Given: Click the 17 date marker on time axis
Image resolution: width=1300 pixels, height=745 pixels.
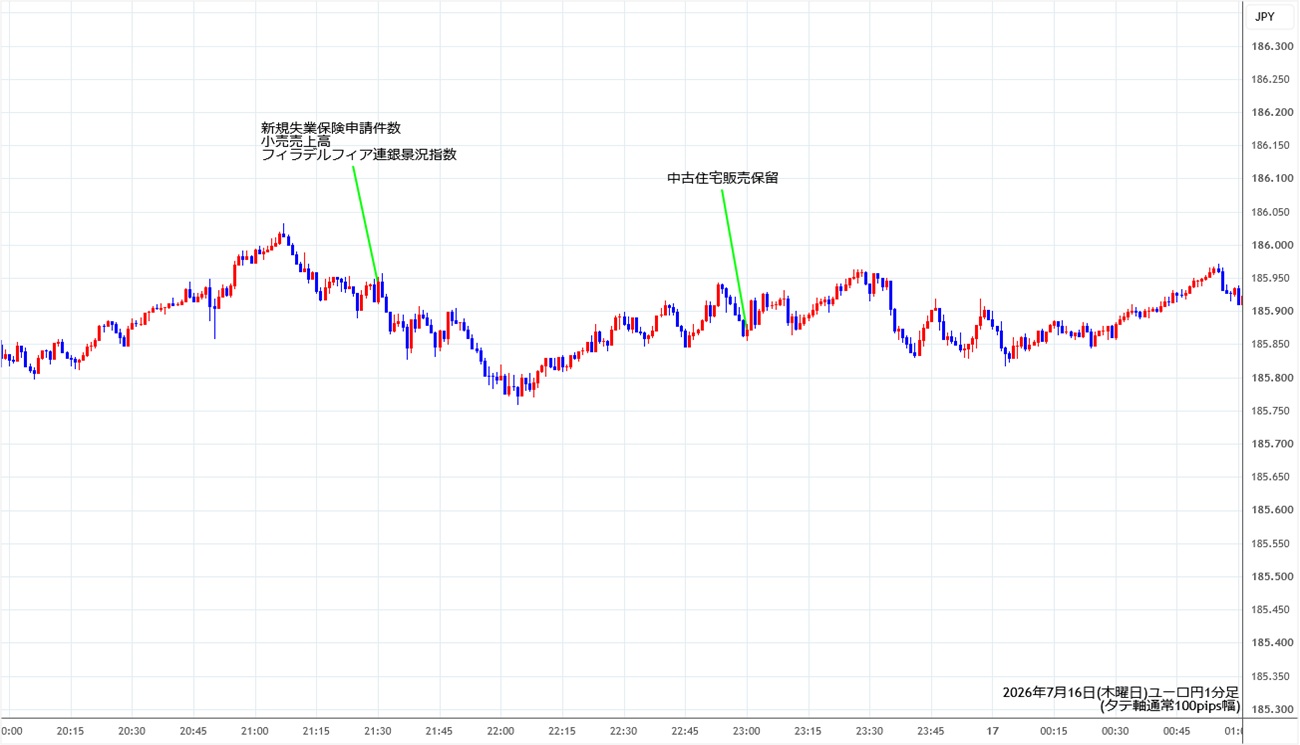Looking at the screenshot, I should click(x=994, y=731).
